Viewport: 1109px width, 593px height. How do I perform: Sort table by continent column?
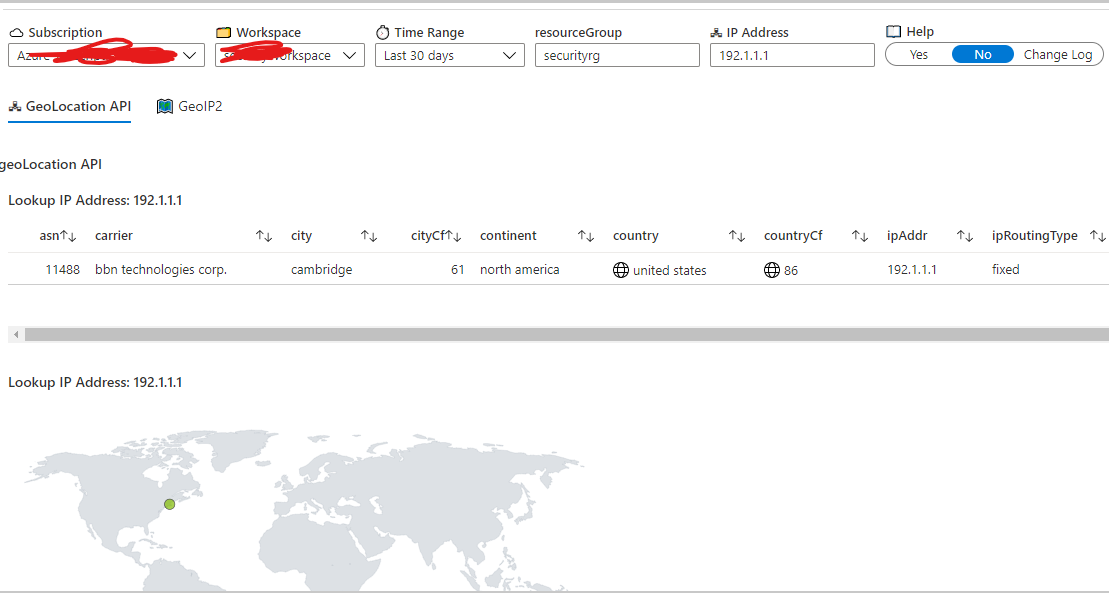point(586,236)
